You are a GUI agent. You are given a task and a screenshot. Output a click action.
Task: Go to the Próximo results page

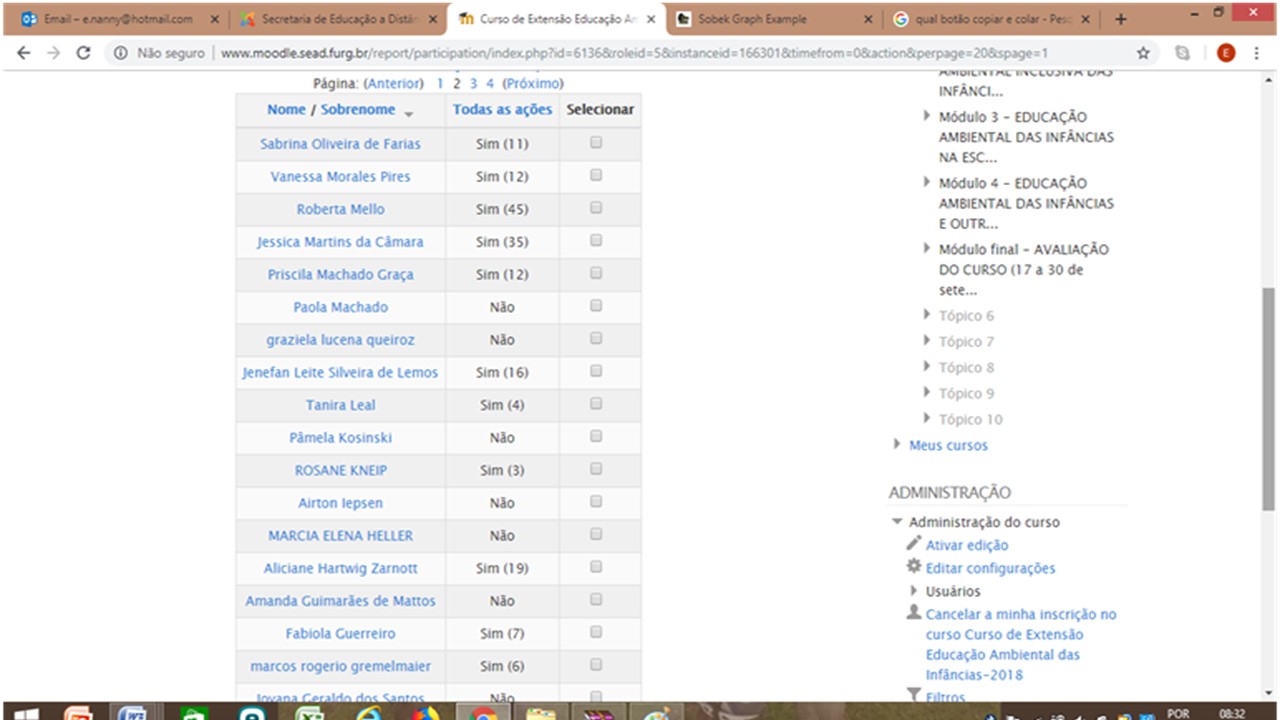[x=532, y=84]
